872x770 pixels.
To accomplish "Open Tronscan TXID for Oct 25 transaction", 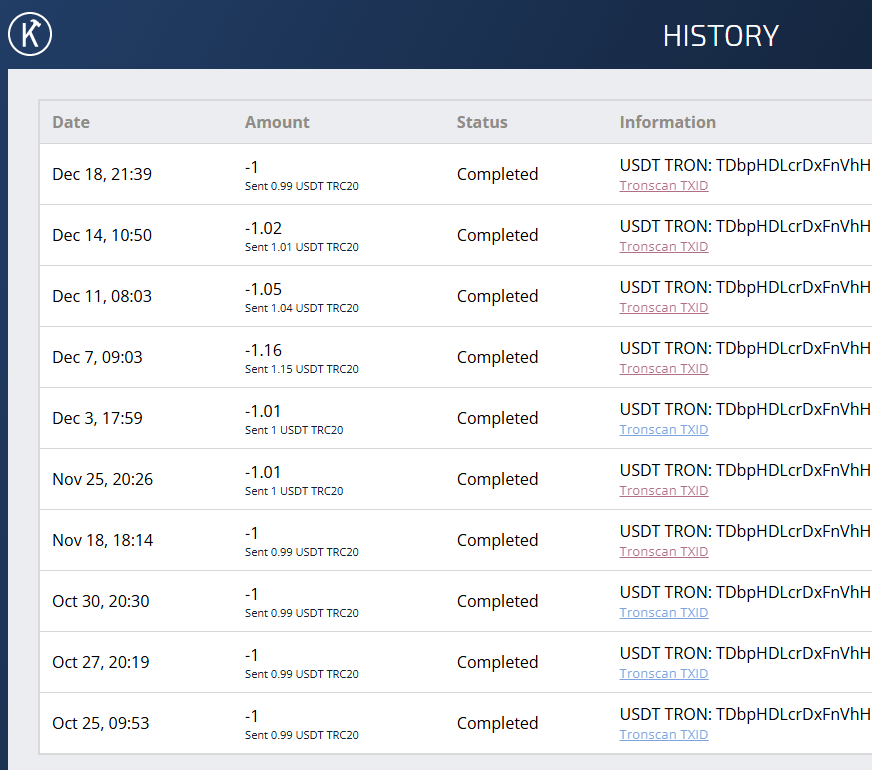I will pos(663,734).
